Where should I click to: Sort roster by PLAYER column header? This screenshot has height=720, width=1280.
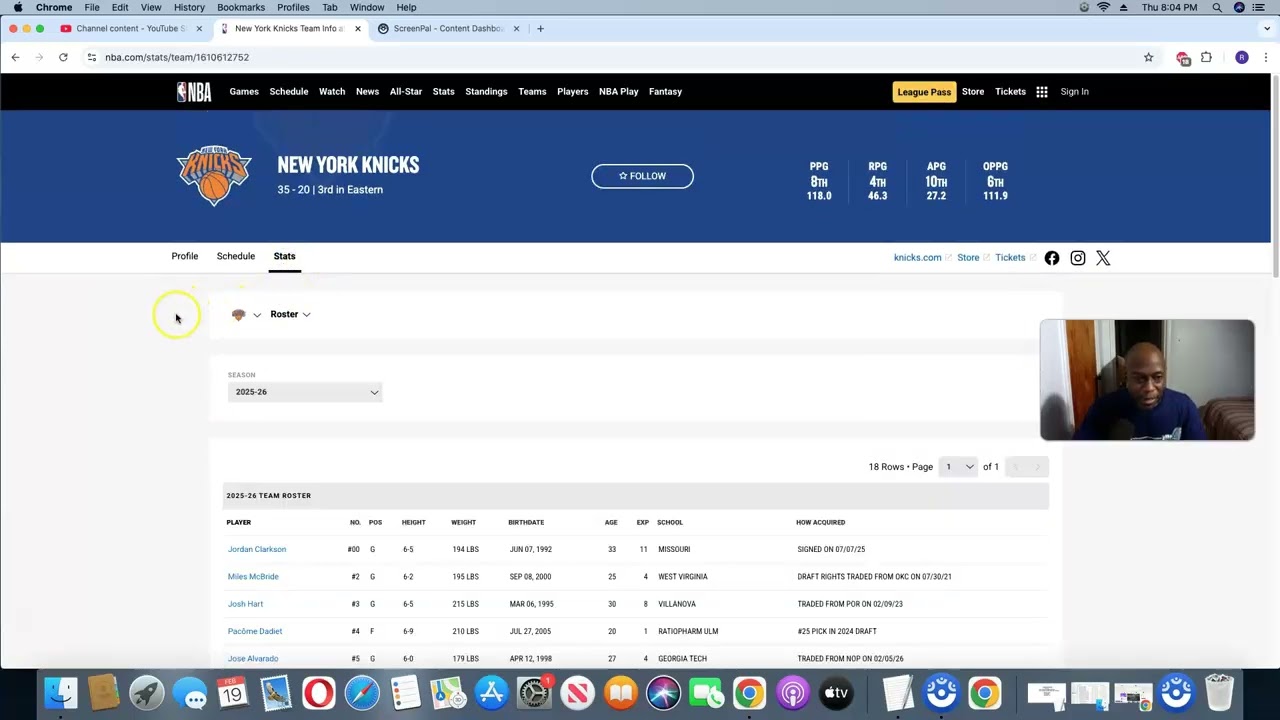pos(239,522)
